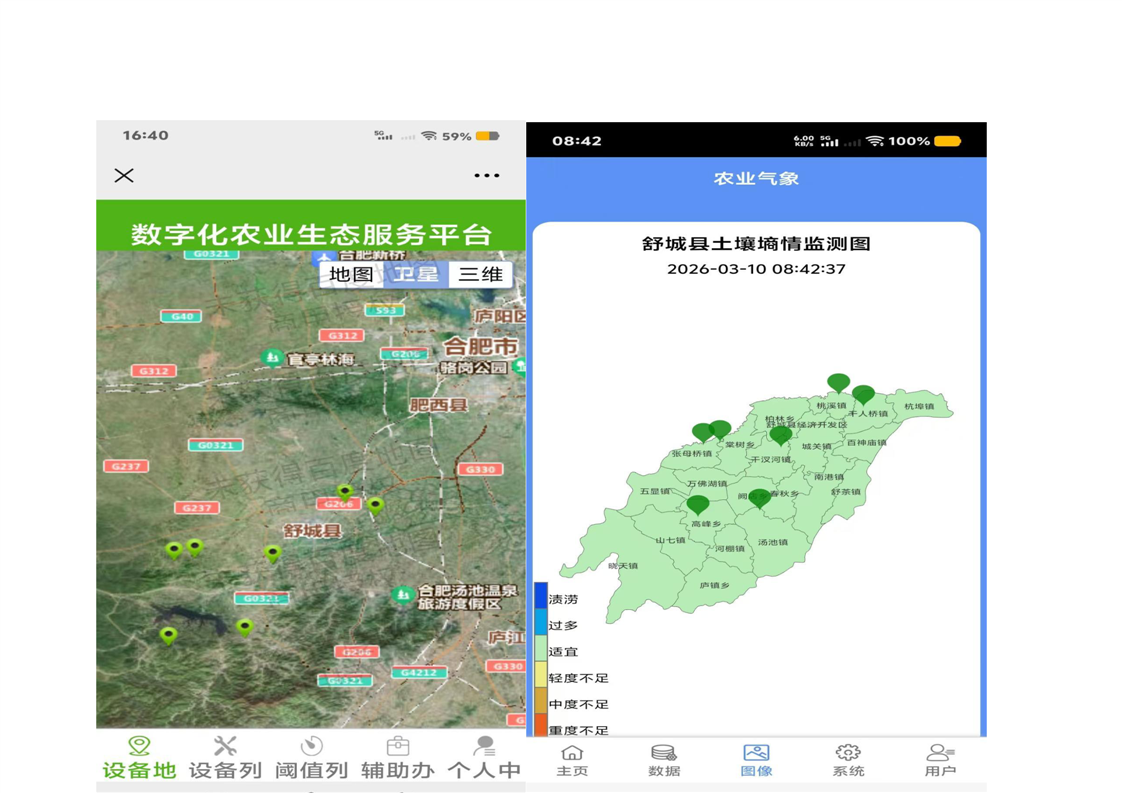The width and height of the screenshot is (1122, 793).
Task: Open the 用户 user profile tab
Action: coord(940,760)
